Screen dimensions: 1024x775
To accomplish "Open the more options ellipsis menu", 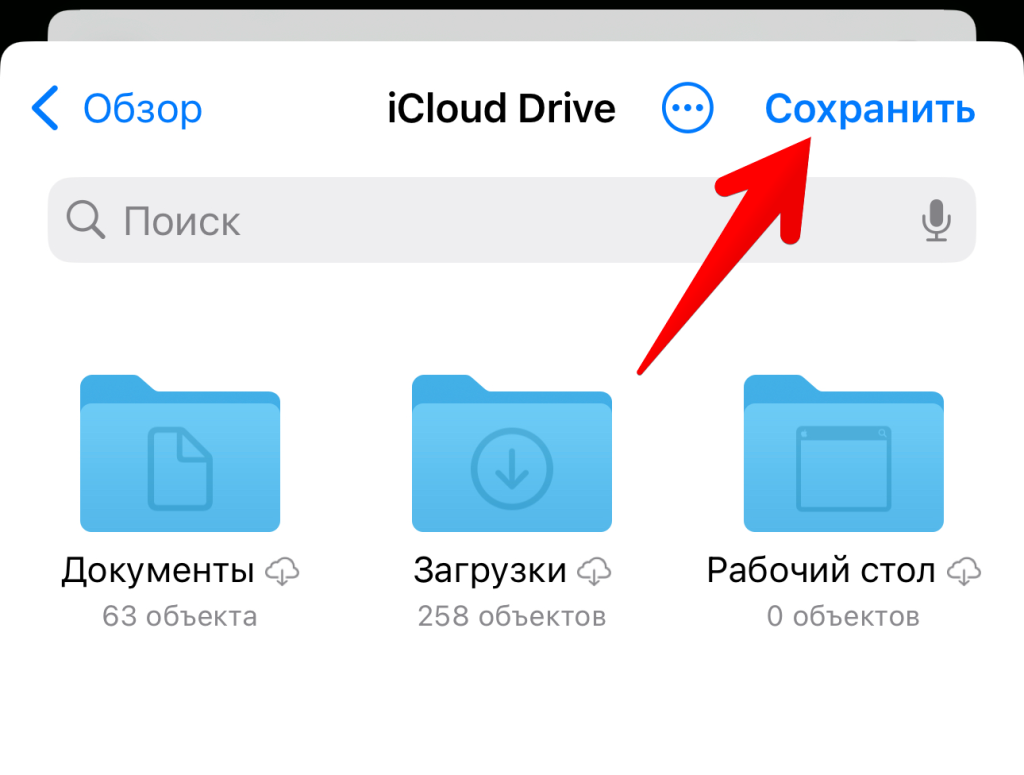I will pyautogui.click(x=687, y=108).
